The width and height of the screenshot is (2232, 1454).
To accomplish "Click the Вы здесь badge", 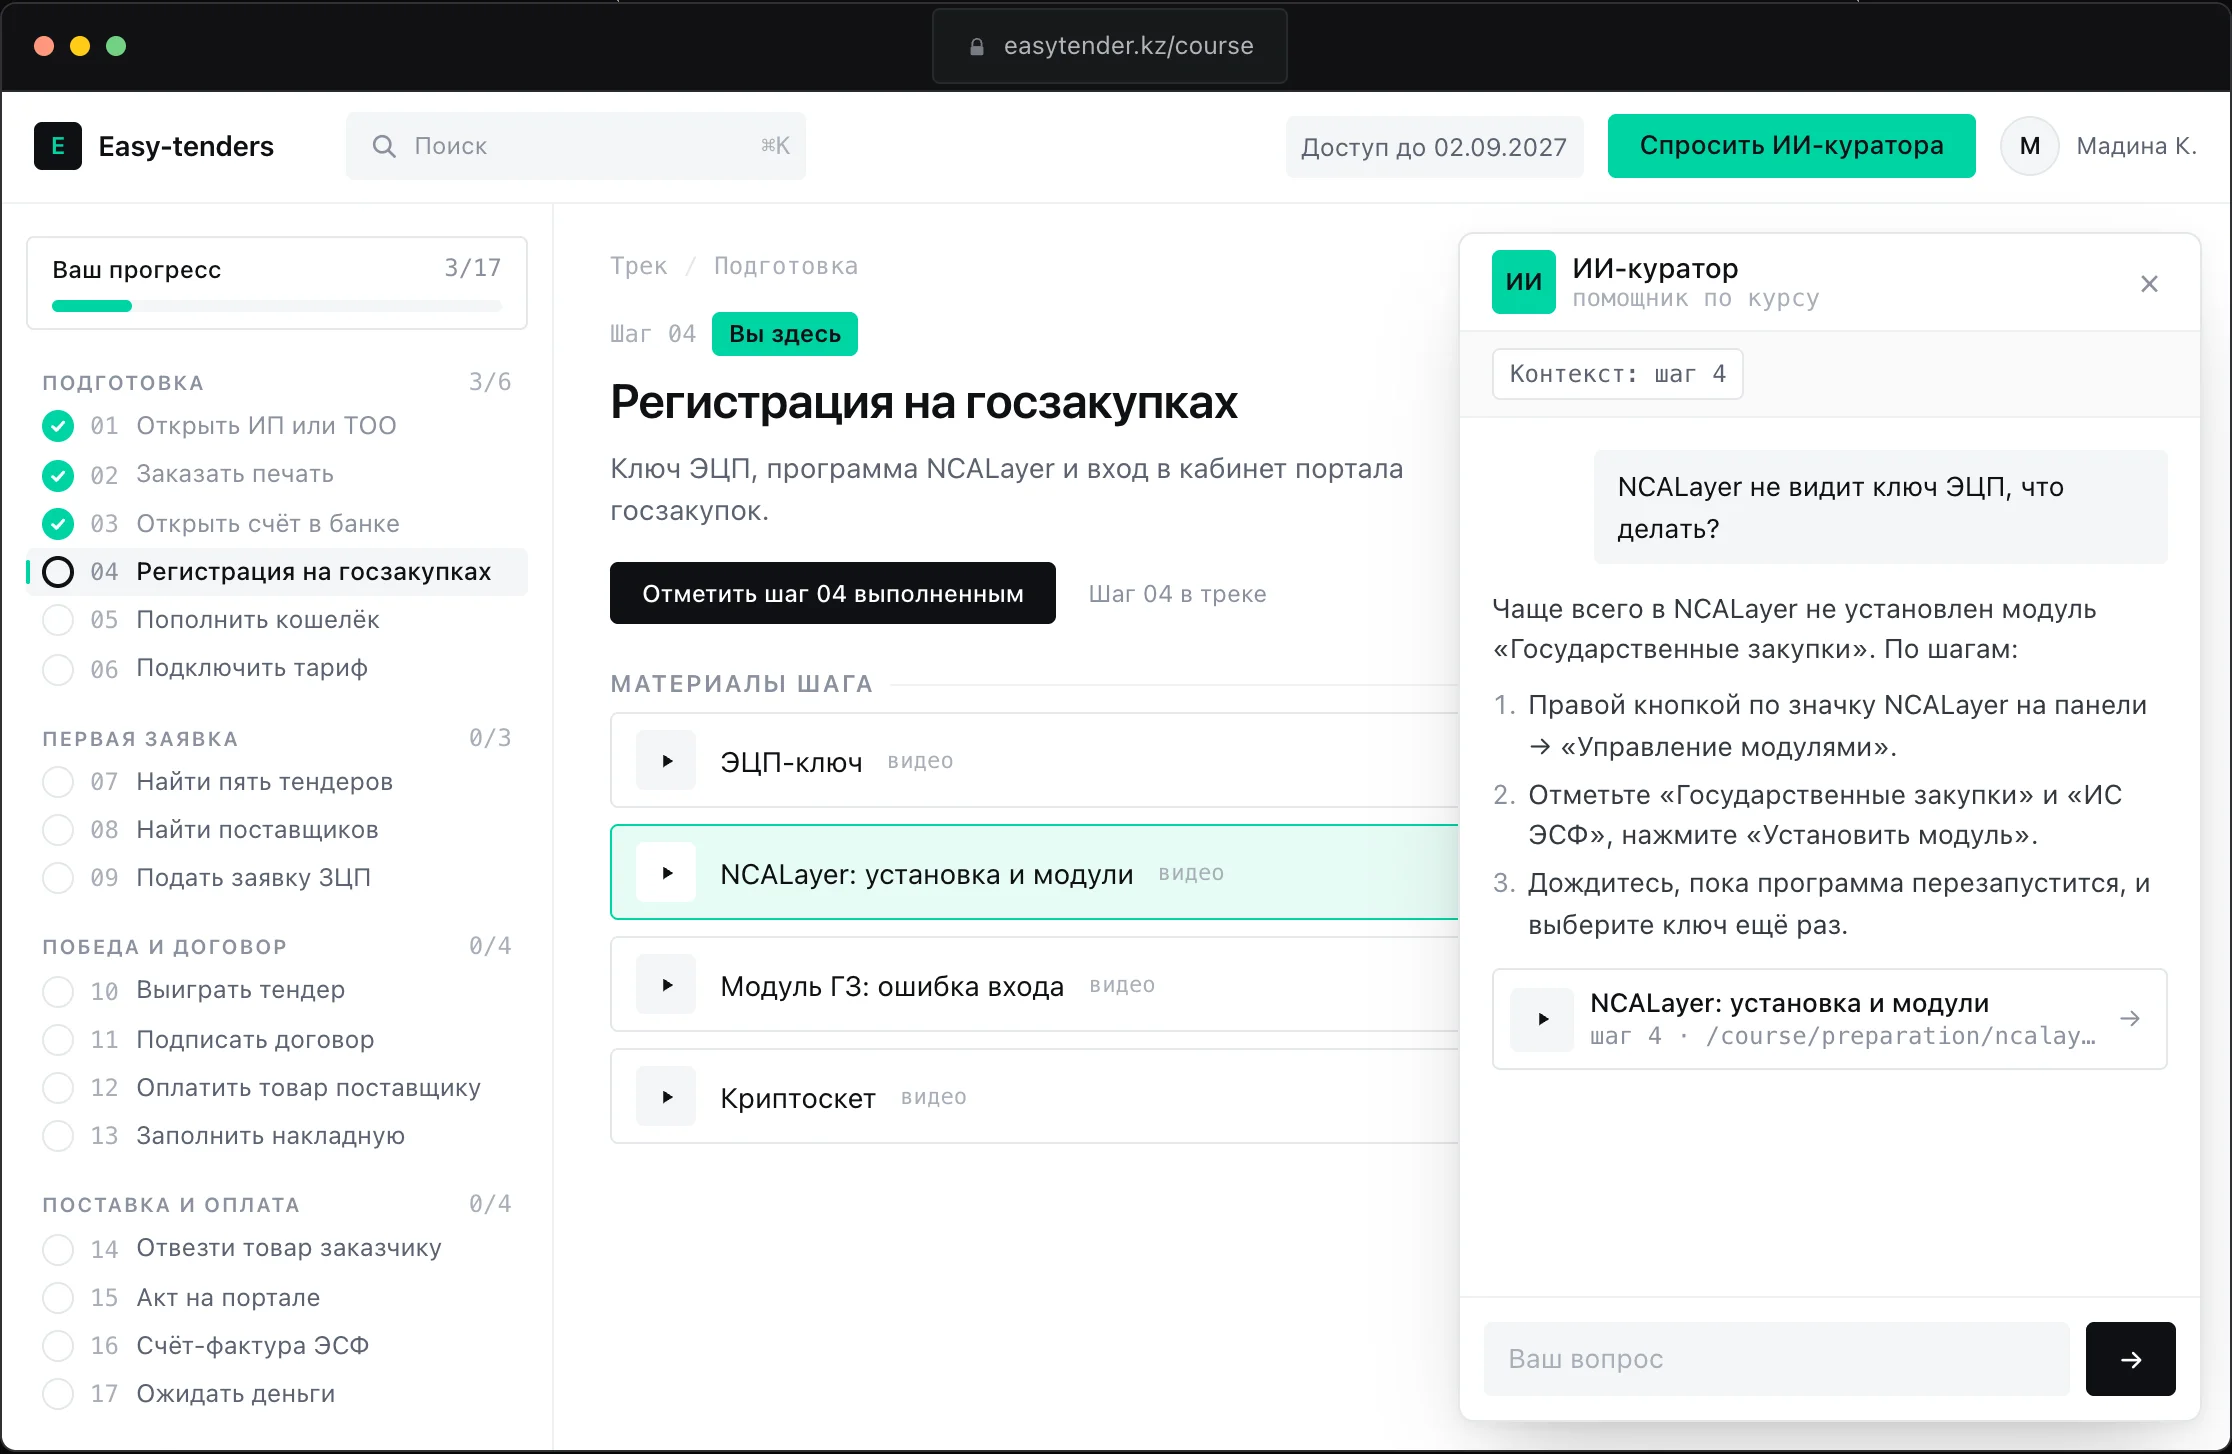I will (x=785, y=334).
